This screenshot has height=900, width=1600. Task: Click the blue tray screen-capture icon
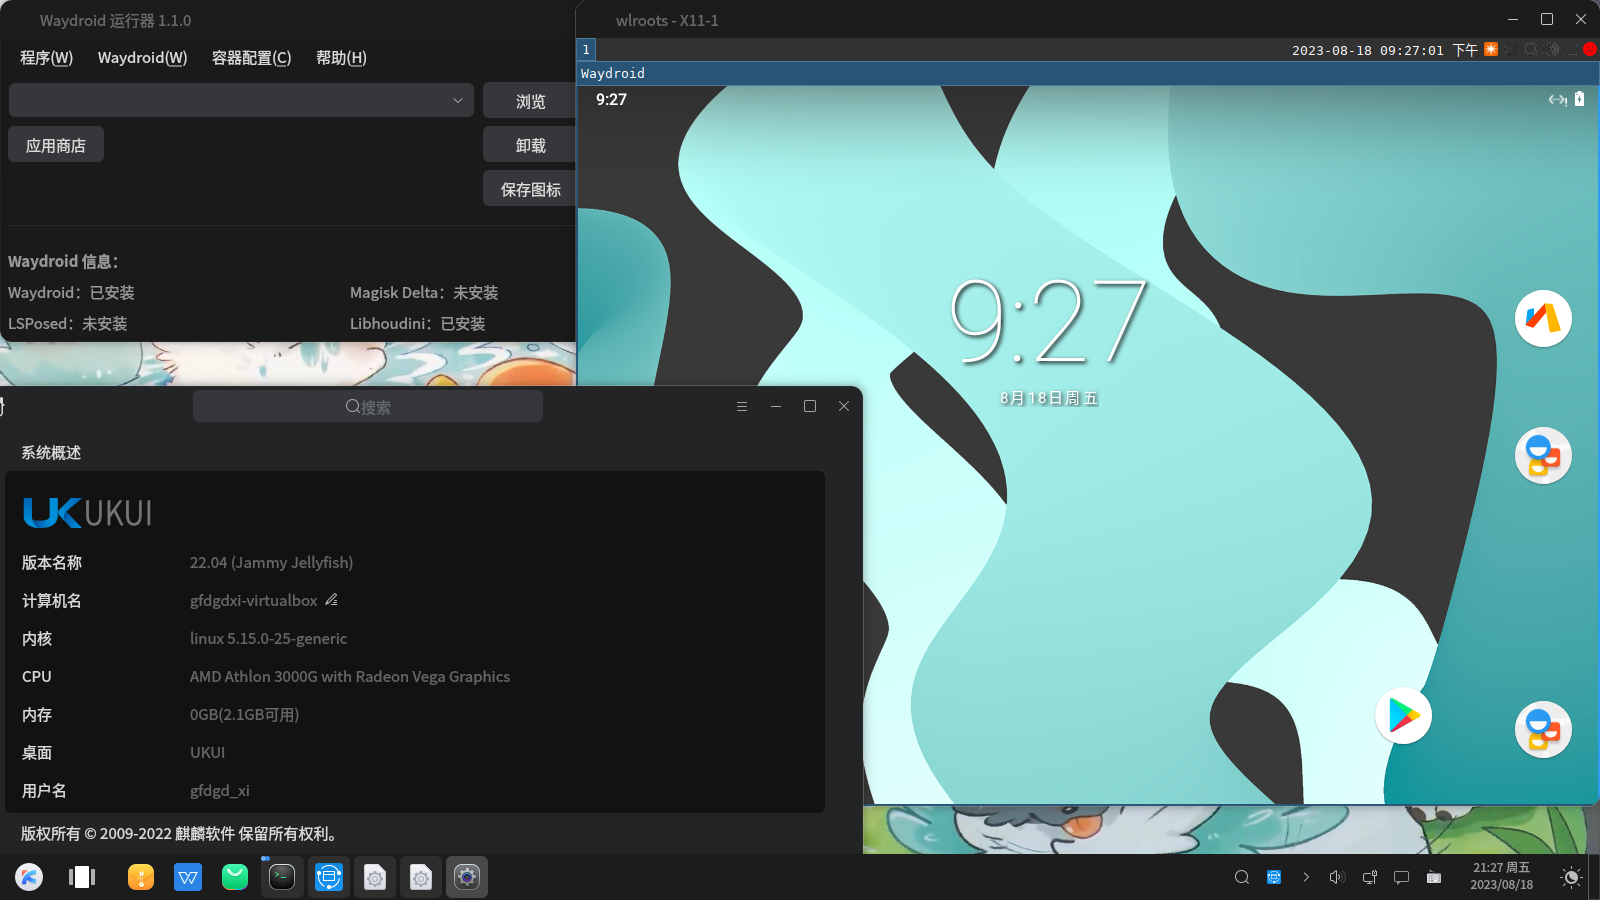point(1274,877)
